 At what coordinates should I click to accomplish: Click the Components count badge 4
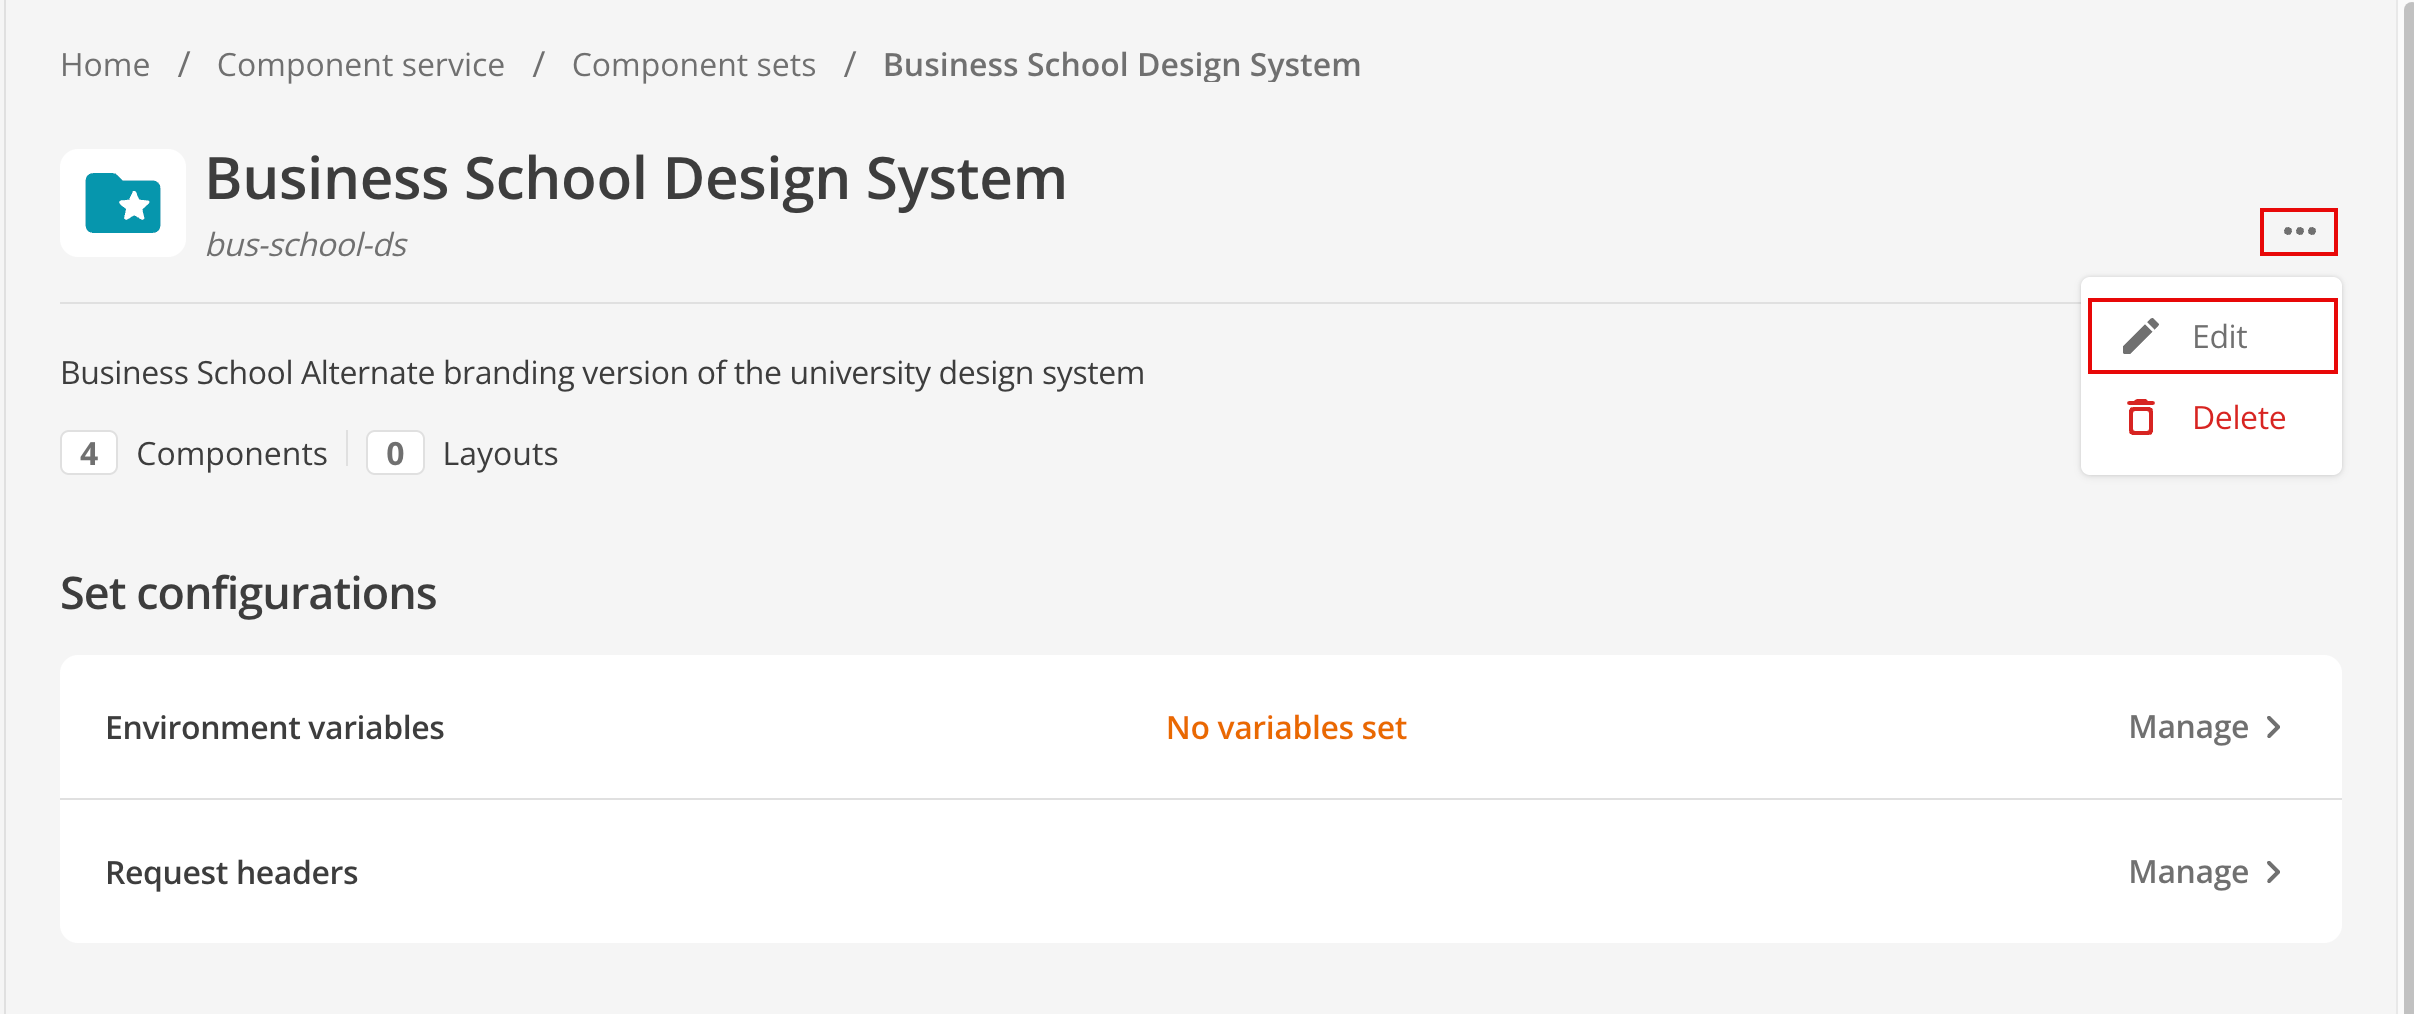pyautogui.click(x=89, y=453)
